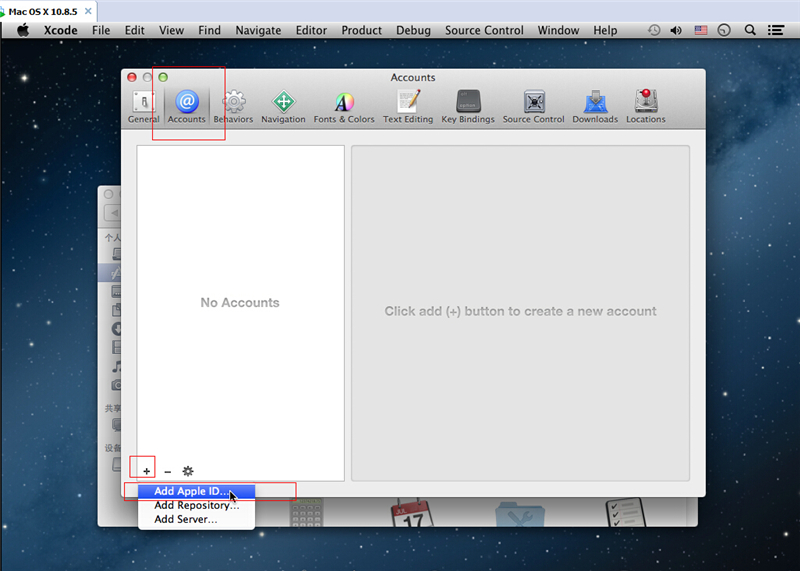Open the gear action menu
The width and height of the screenshot is (800, 571).
[188, 471]
